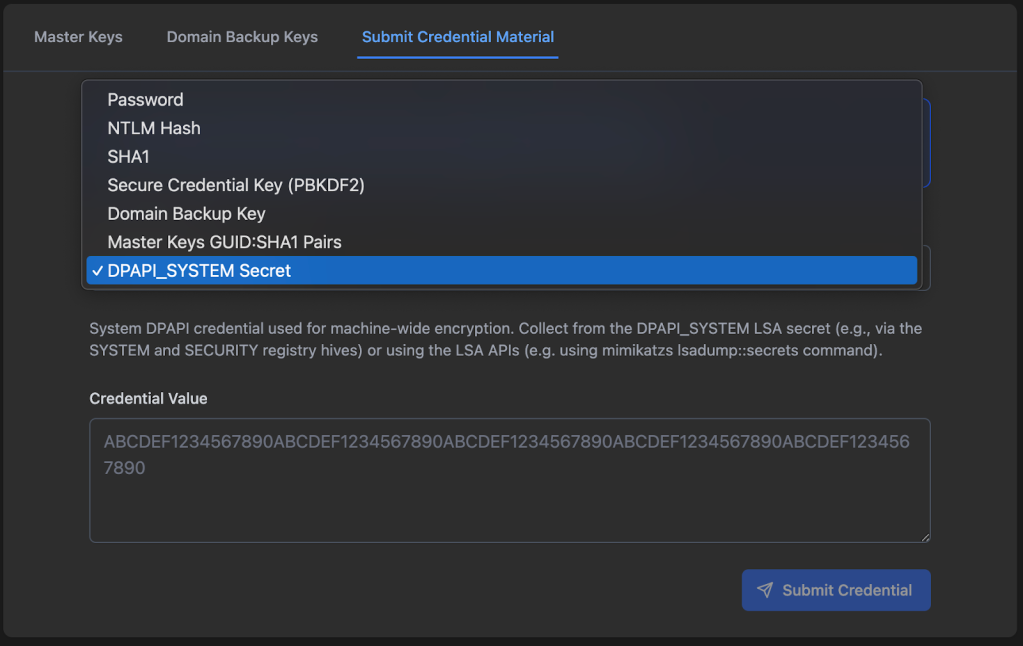Select SHA1 in the dropdown list

[x=128, y=157]
